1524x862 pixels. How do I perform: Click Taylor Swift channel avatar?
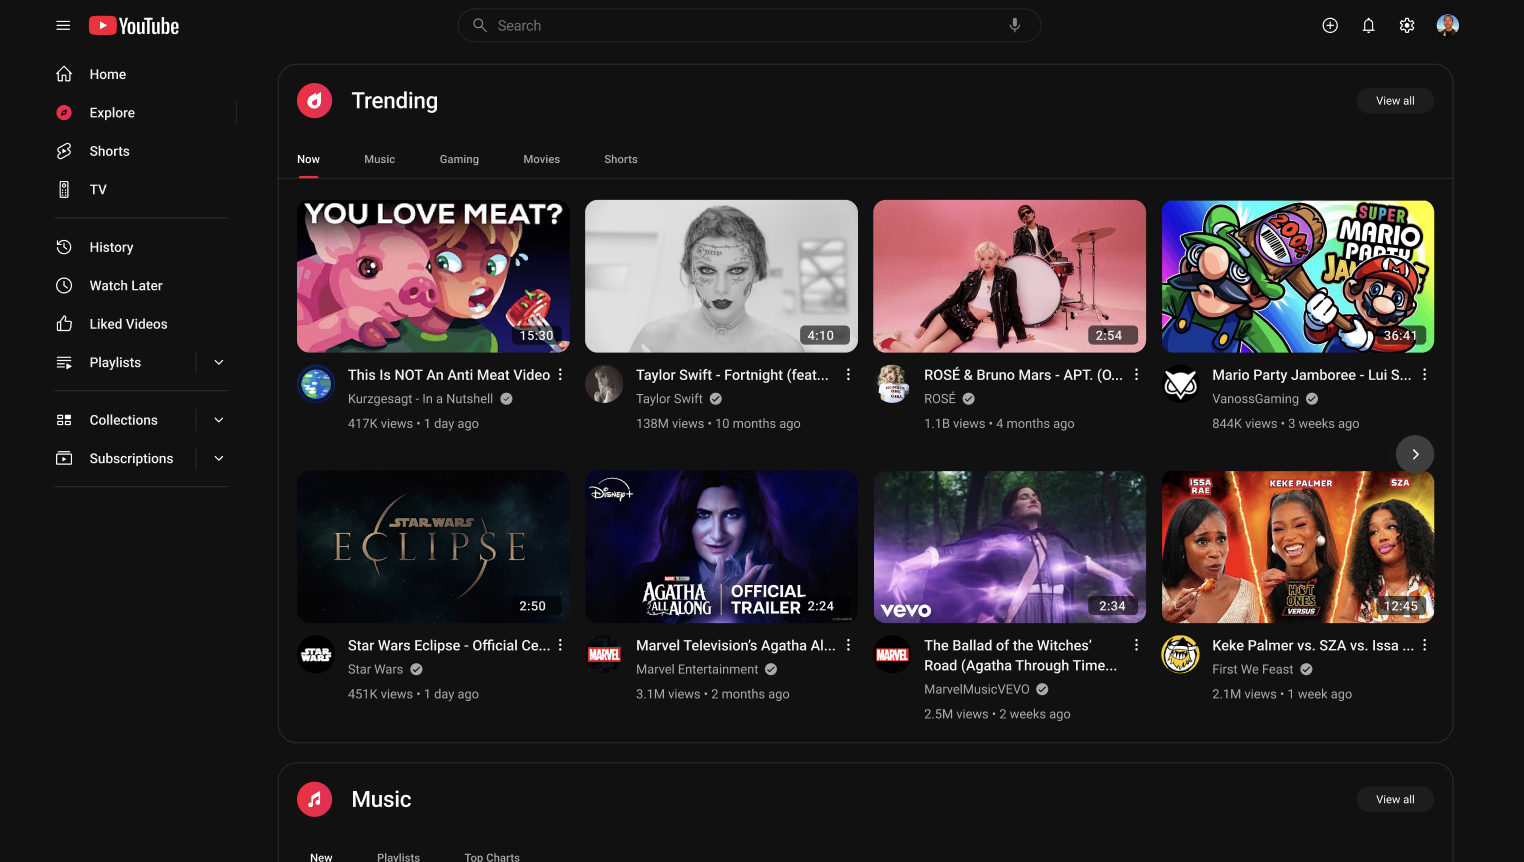coord(604,384)
